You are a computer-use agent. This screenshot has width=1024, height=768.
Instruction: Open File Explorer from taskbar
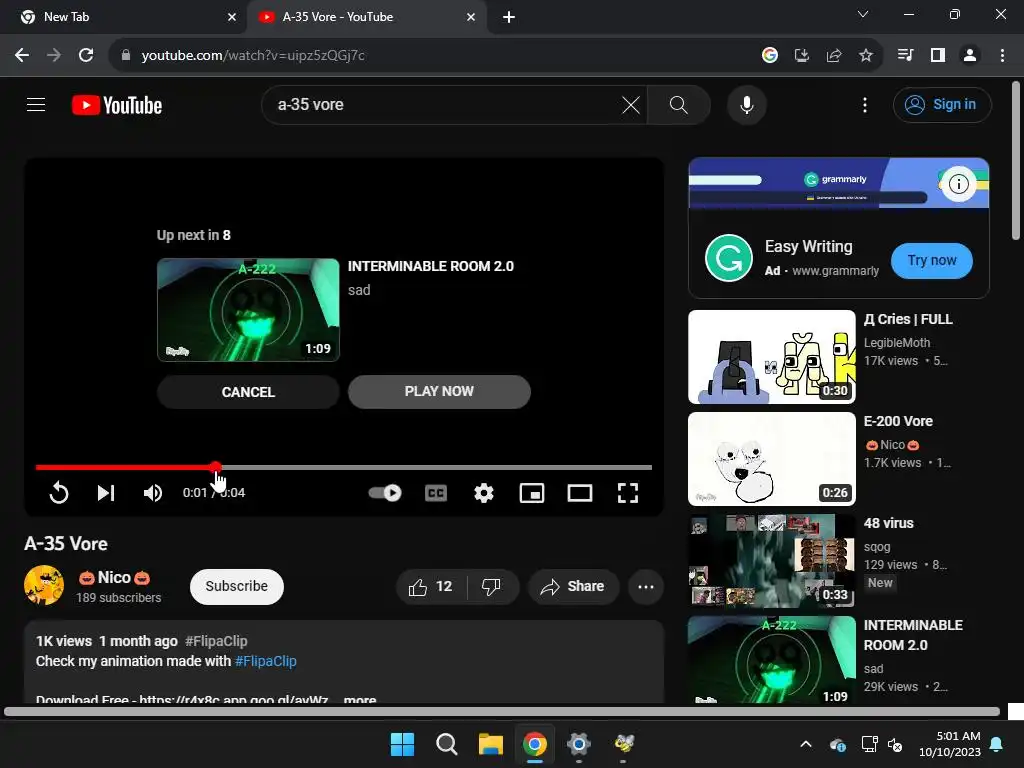pos(490,744)
